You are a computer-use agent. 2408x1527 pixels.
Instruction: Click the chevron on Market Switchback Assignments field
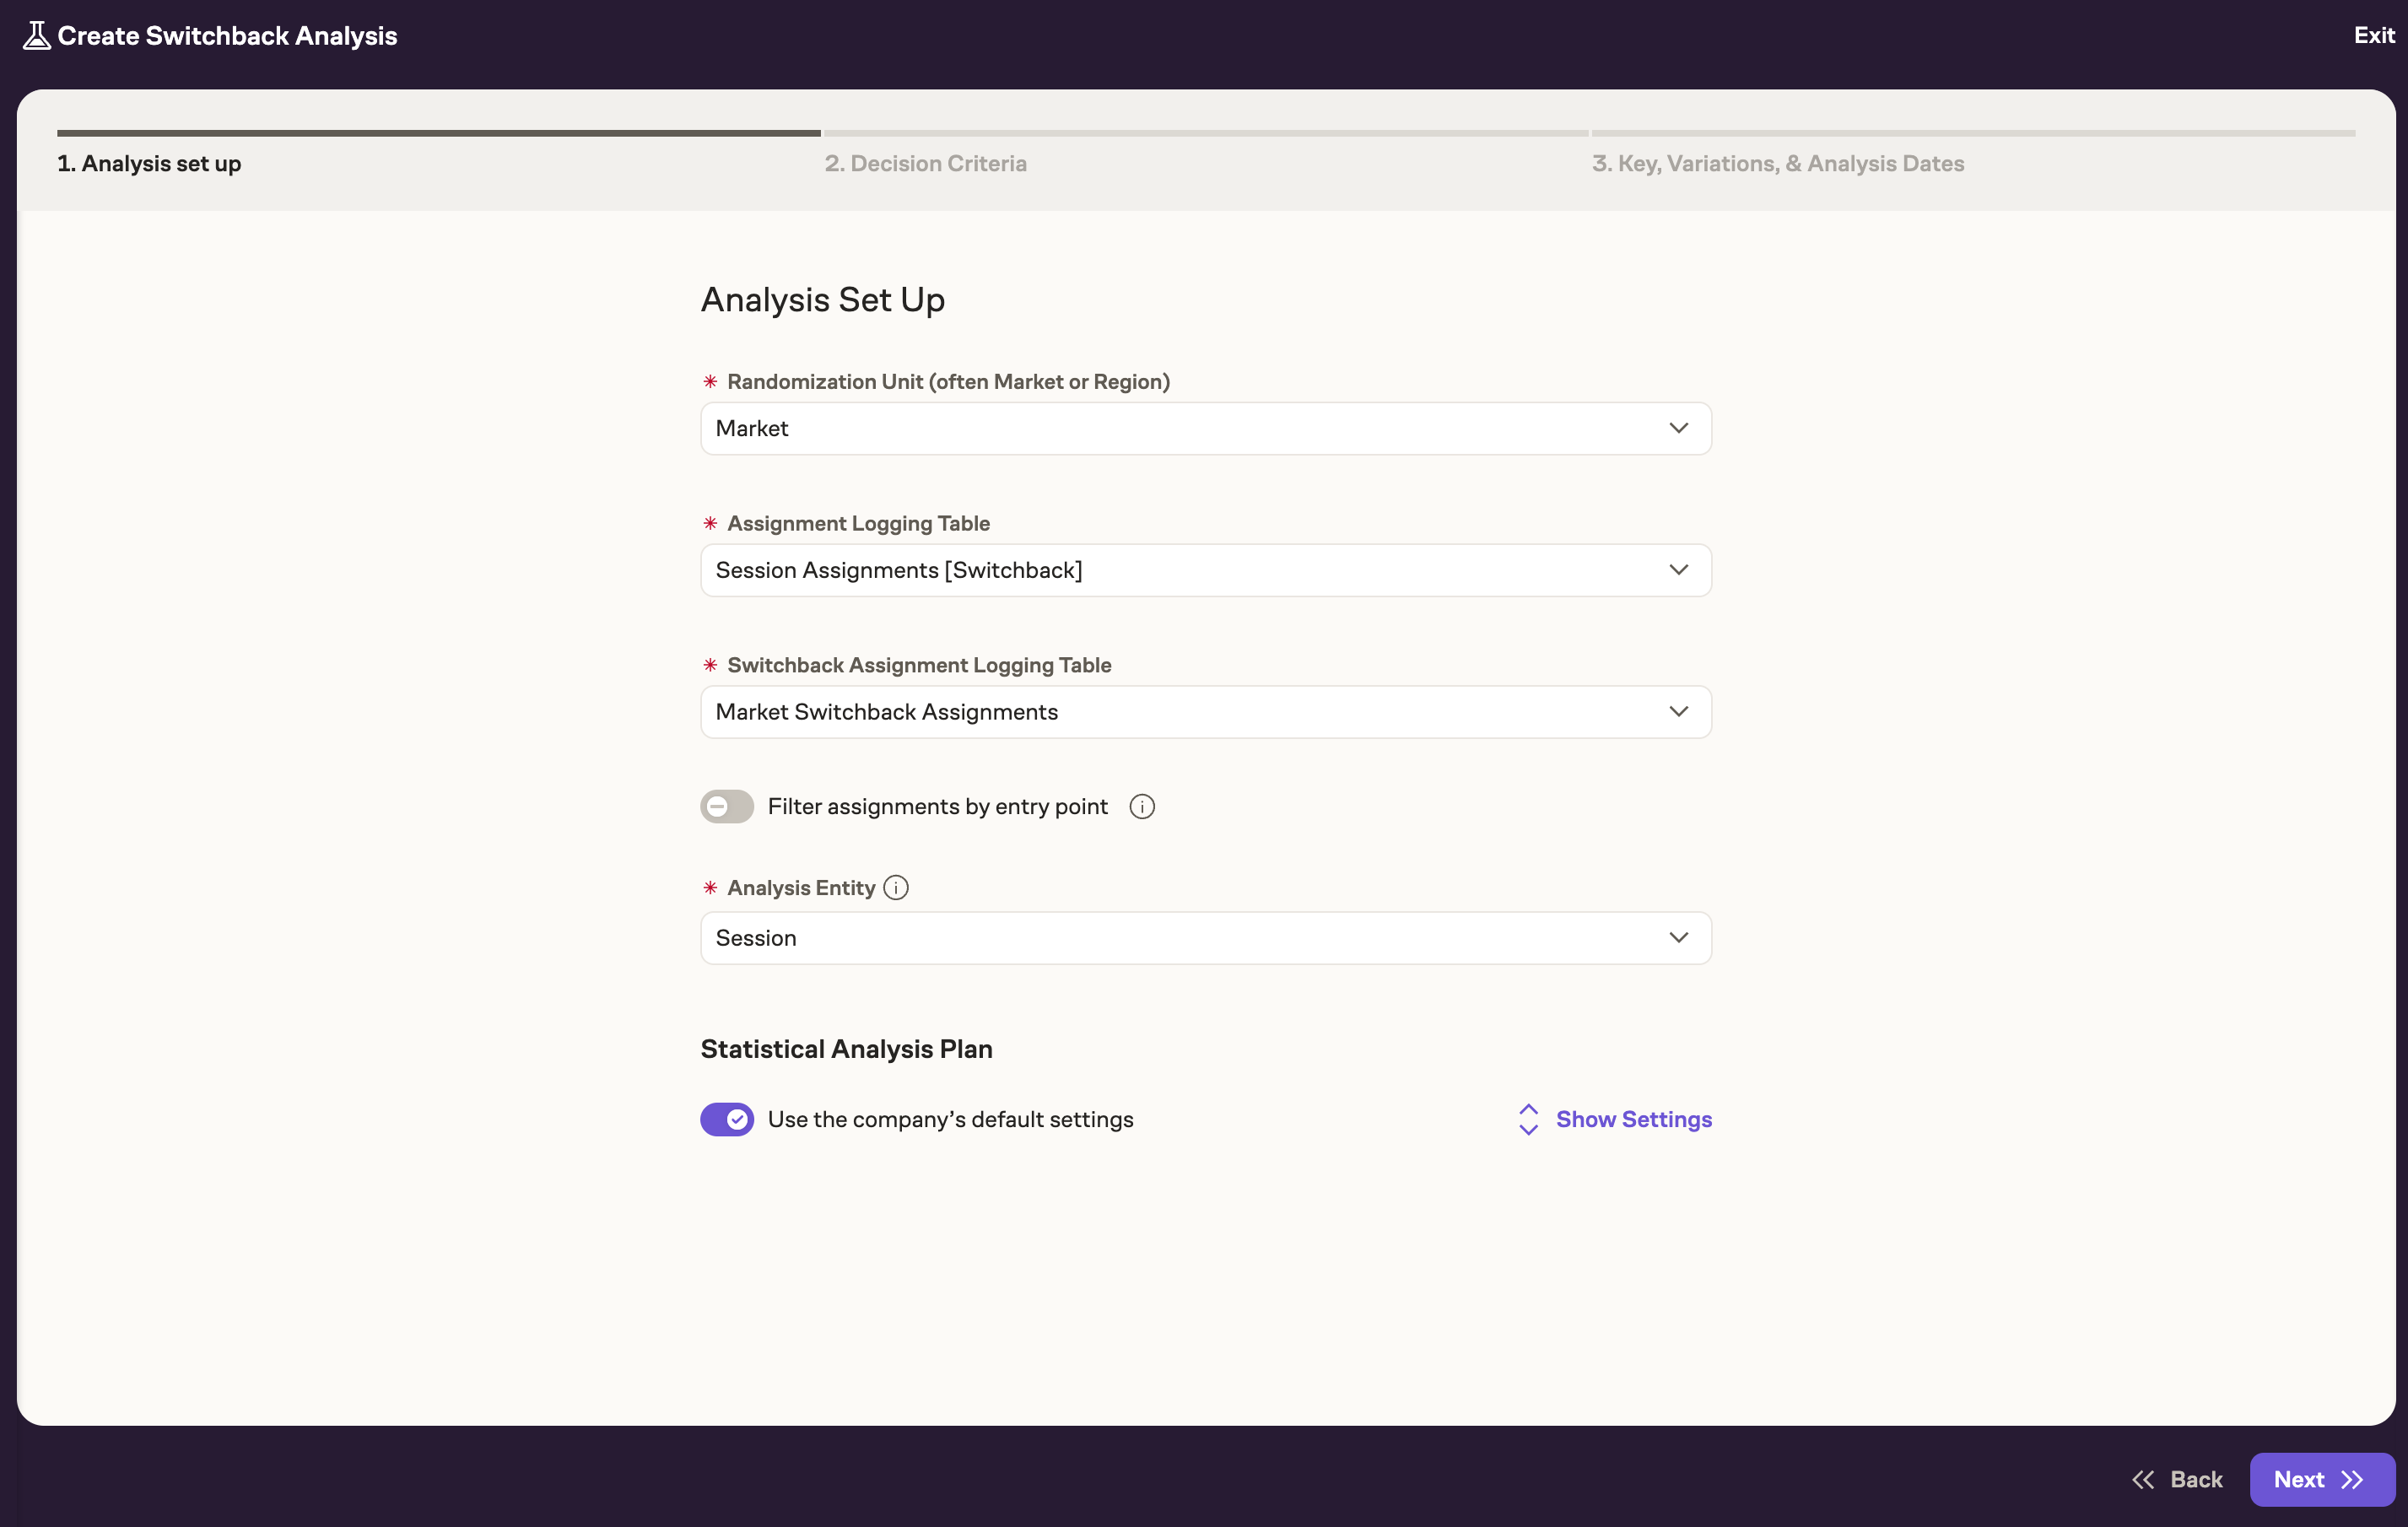coord(1679,711)
